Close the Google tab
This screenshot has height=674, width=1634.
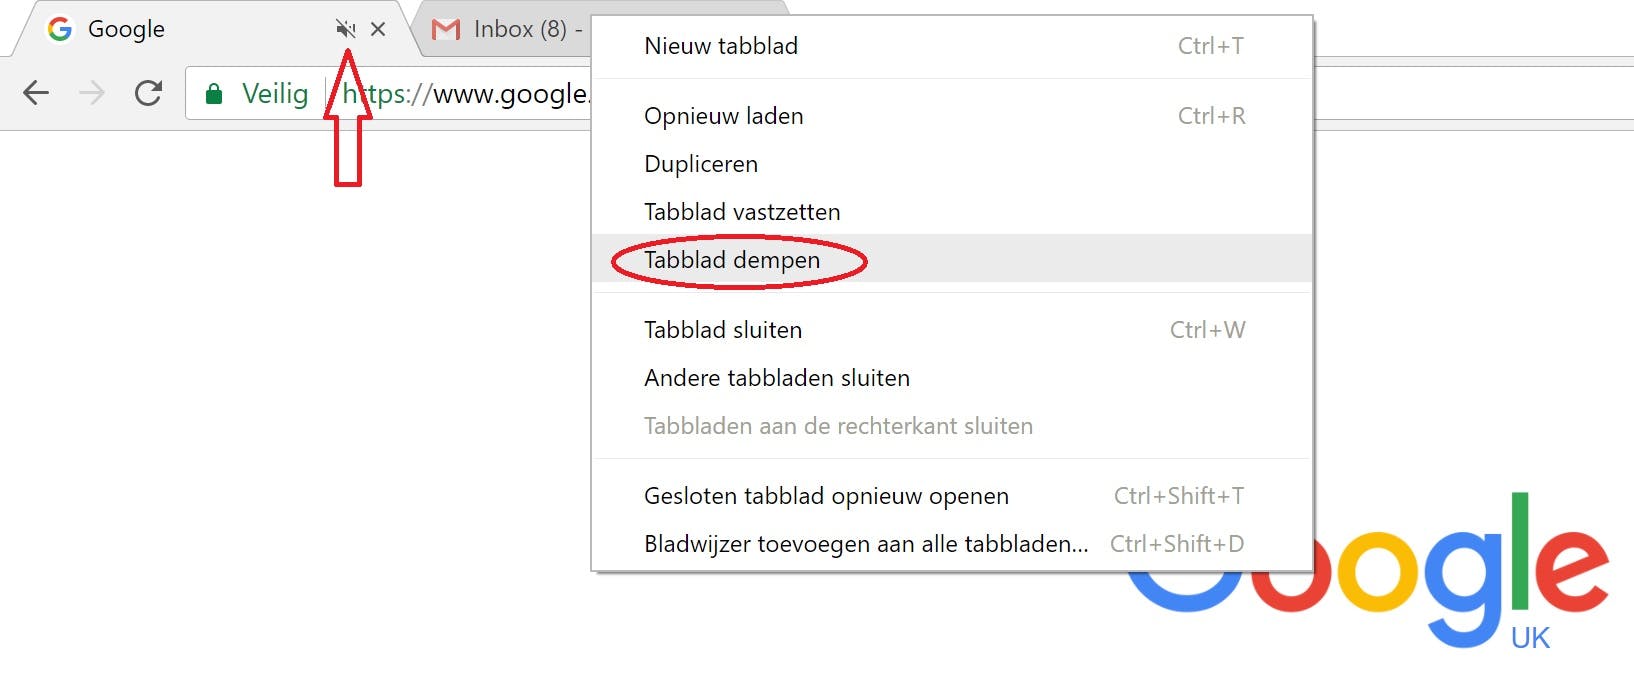(378, 30)
